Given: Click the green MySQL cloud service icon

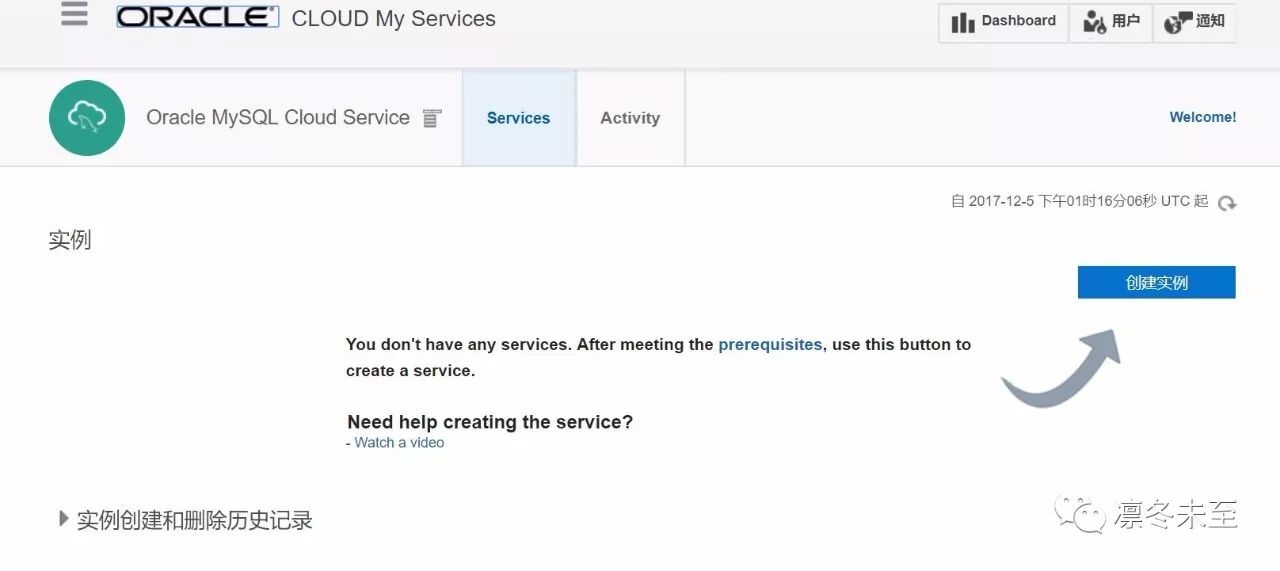Looking at the screenshot, I should pos(87,118).
